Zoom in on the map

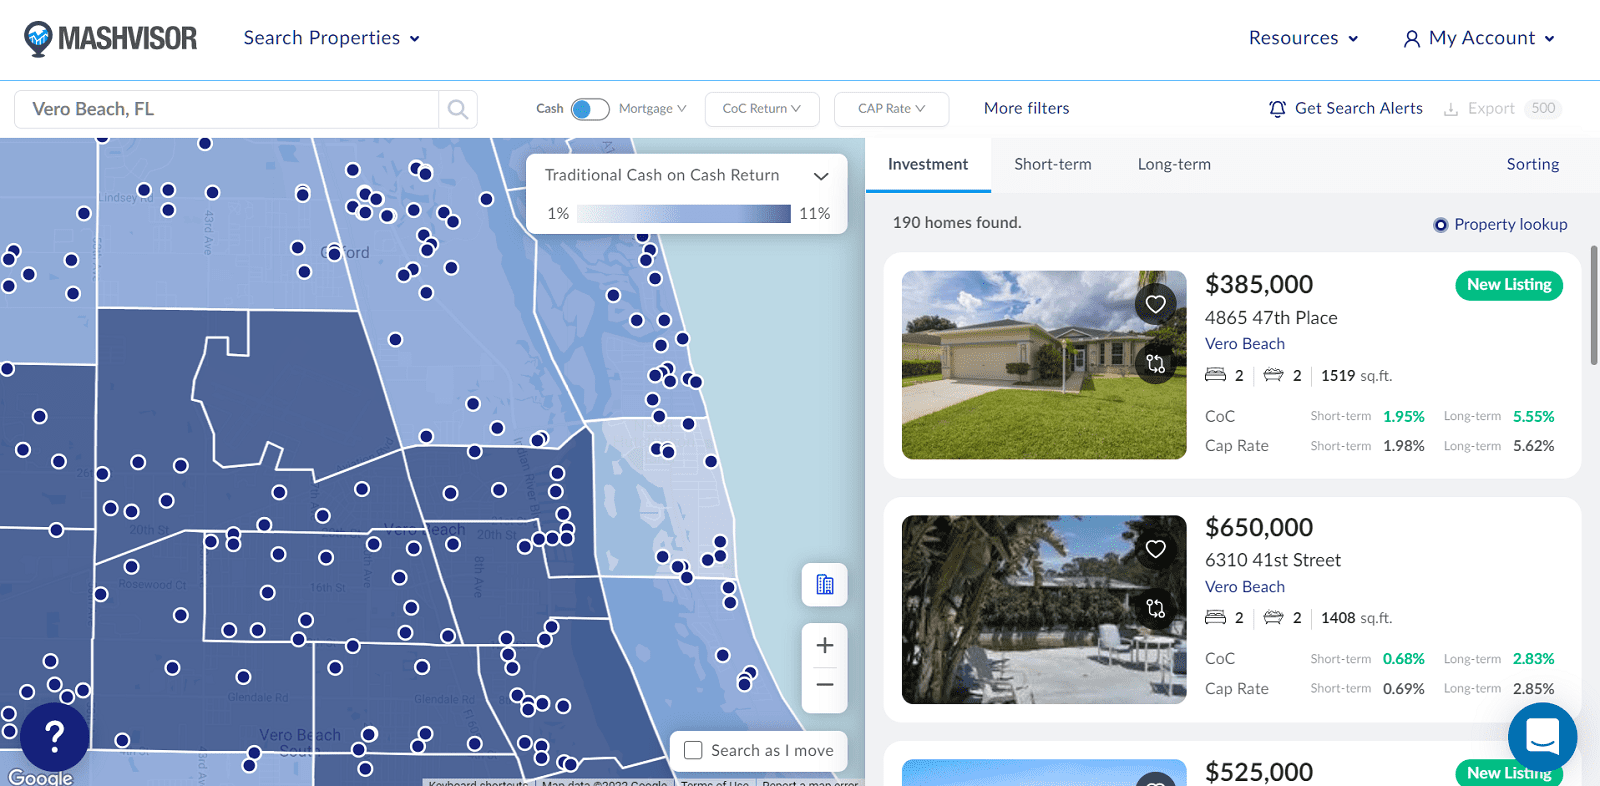click(x=825, y=646)
